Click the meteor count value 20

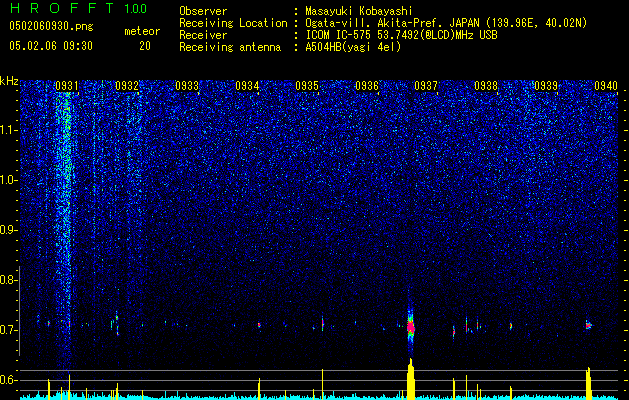click(x=145, y=46)
